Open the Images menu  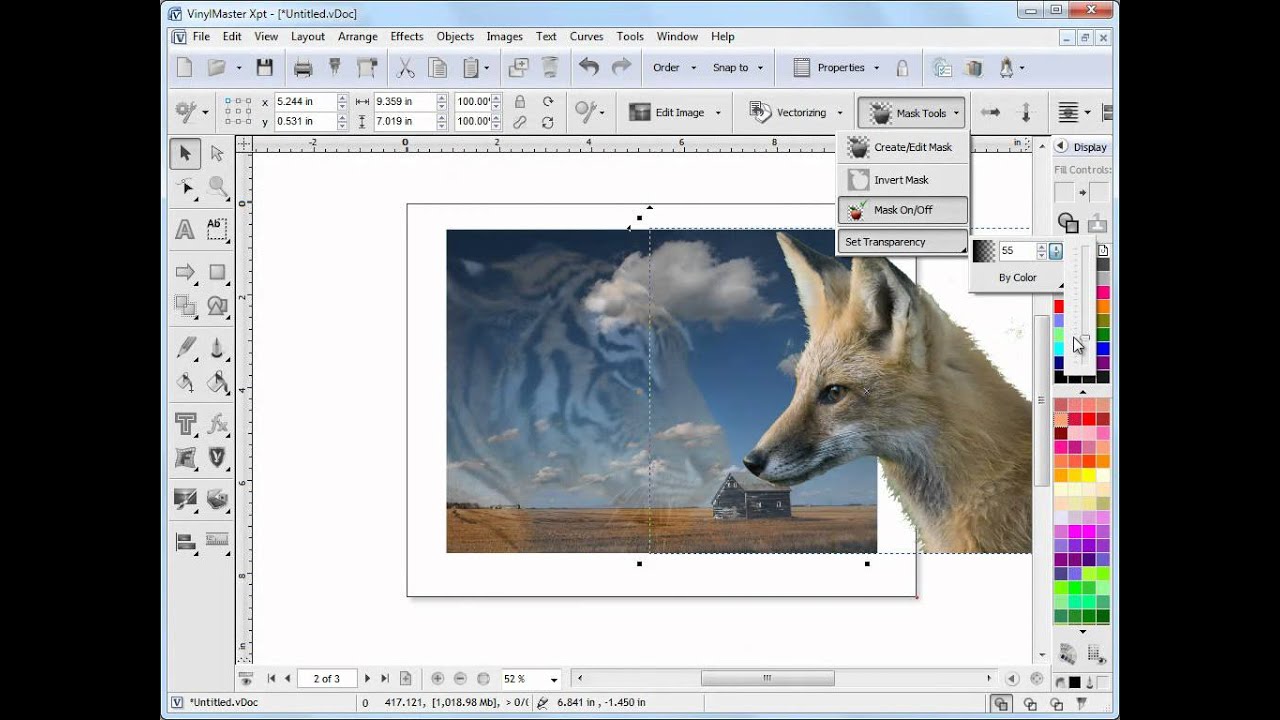[504, 36]
